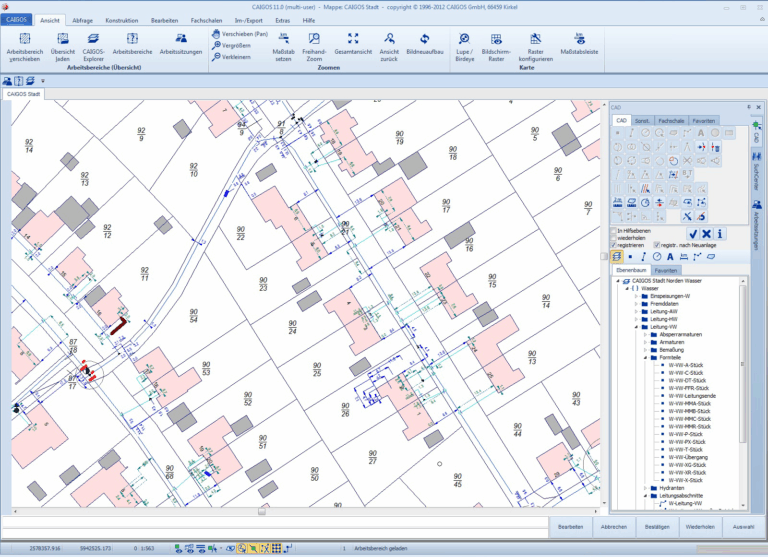Expand the Einspeisungen-W folder
The image size is (768, 557).
point(634,296)
